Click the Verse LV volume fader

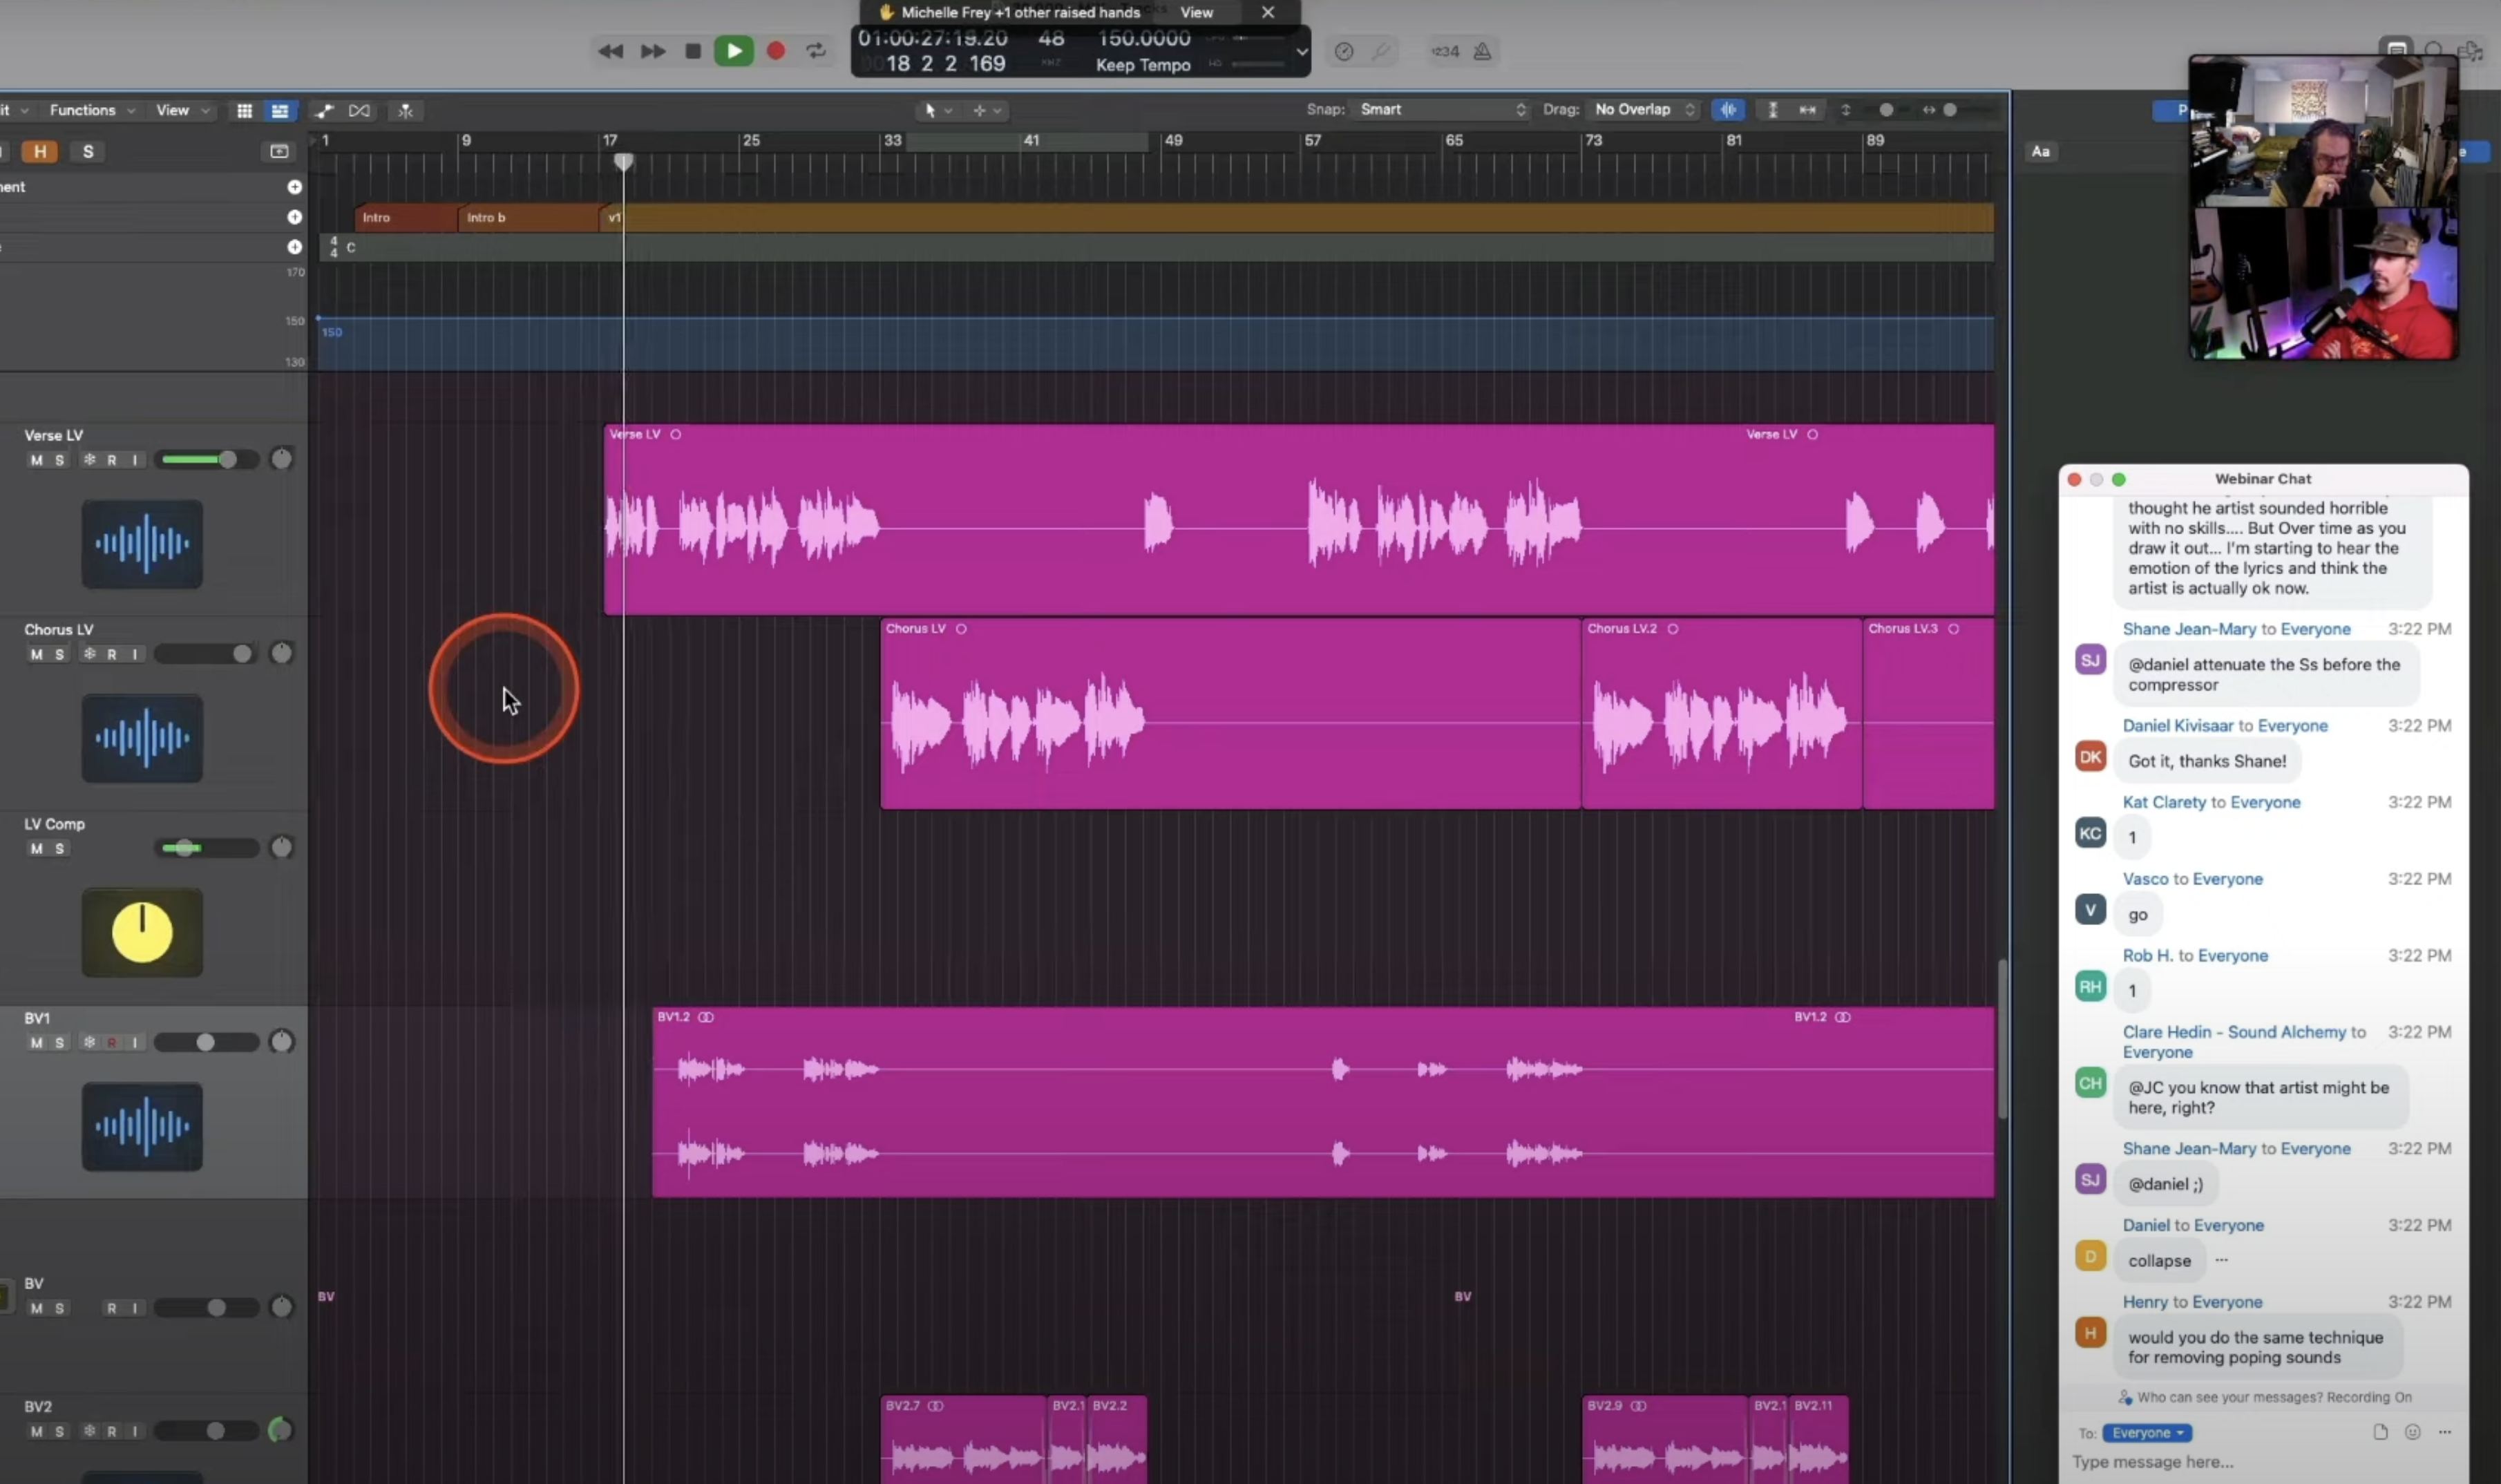(x=208, y=459)
